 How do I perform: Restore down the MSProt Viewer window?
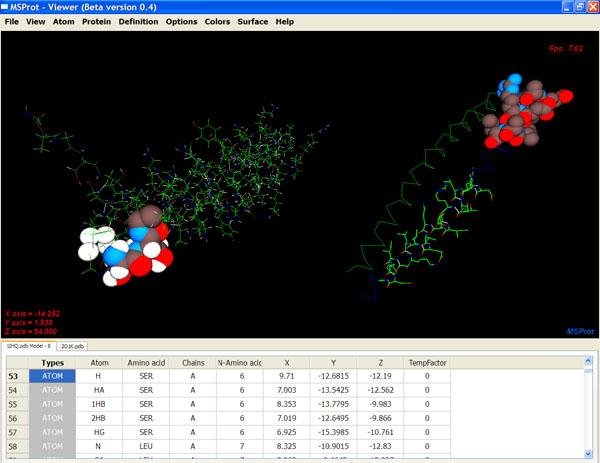(580, 7)
